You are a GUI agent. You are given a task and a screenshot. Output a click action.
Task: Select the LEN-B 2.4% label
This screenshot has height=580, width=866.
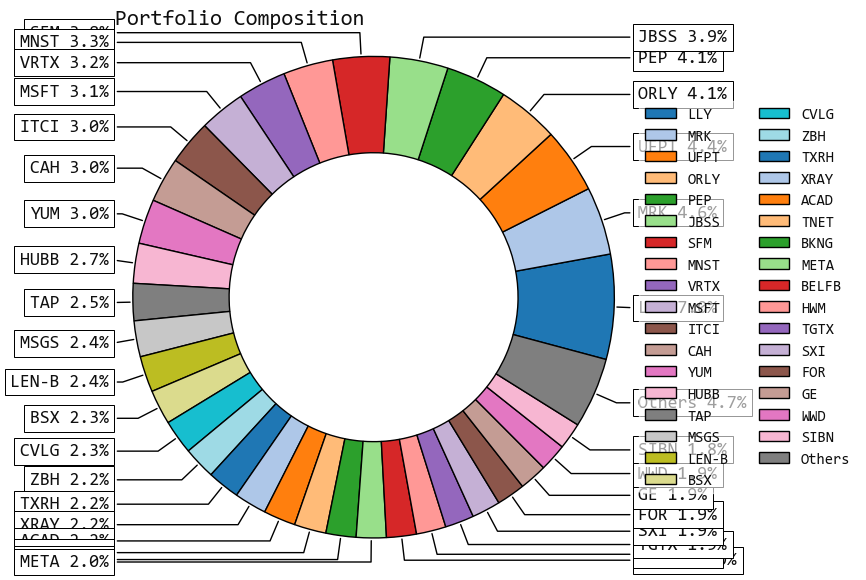click(59, 381)
